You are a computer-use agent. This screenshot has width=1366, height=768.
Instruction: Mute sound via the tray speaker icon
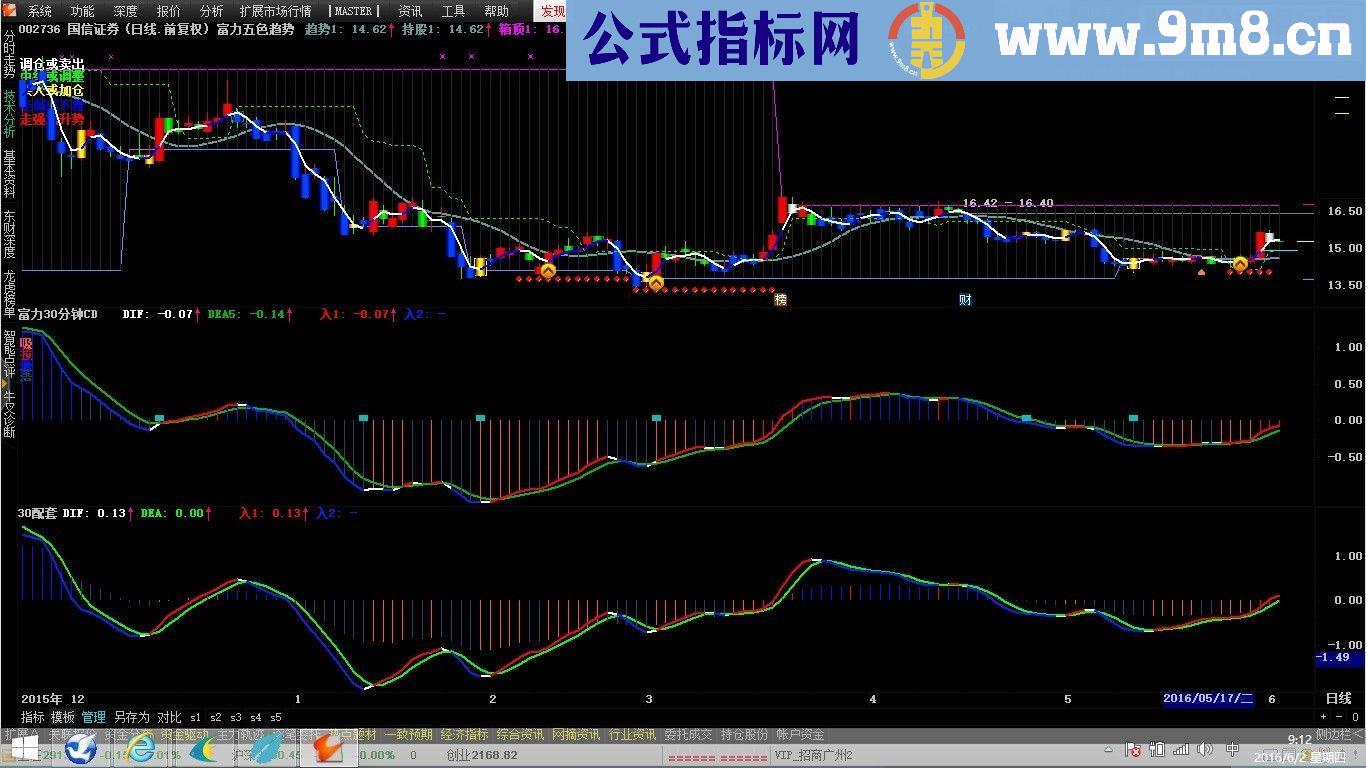[1204, 750]
